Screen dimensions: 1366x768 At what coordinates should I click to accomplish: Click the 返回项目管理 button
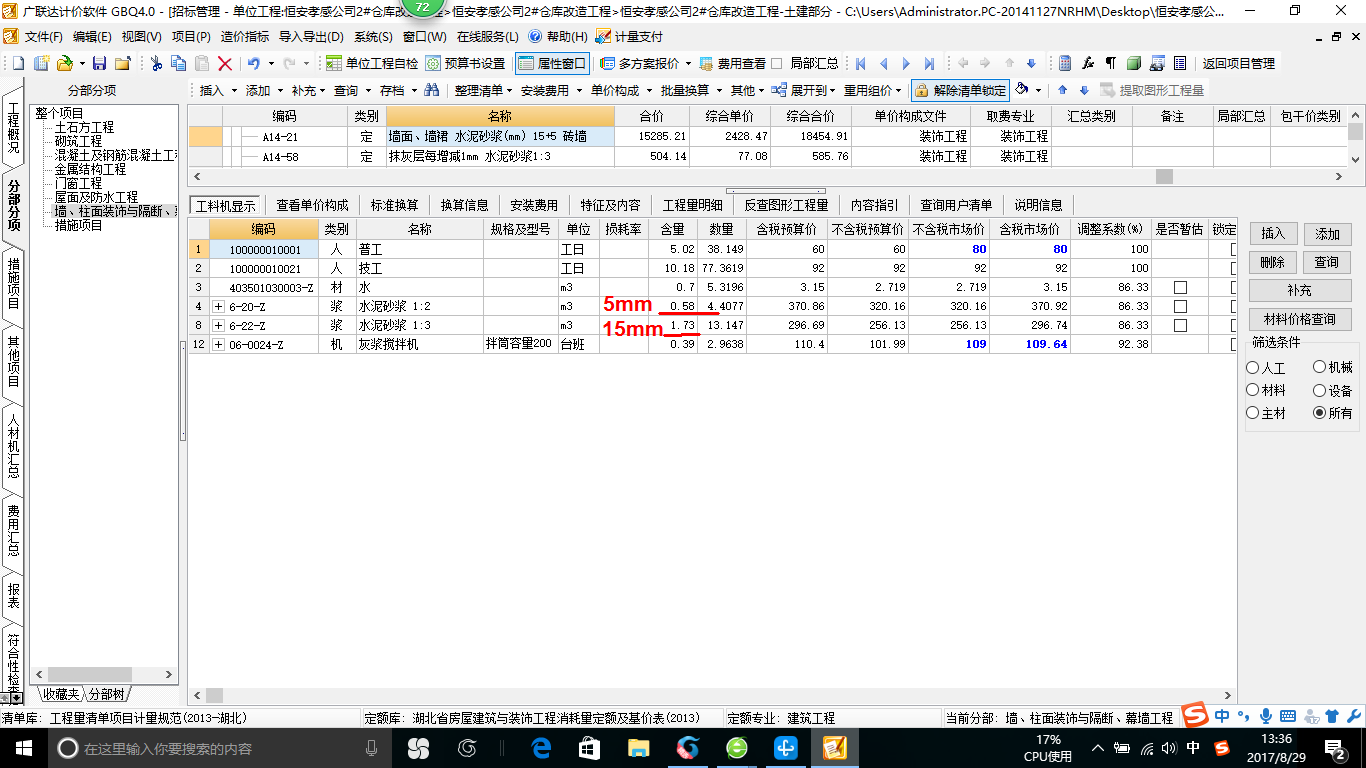click(1238, 63)
